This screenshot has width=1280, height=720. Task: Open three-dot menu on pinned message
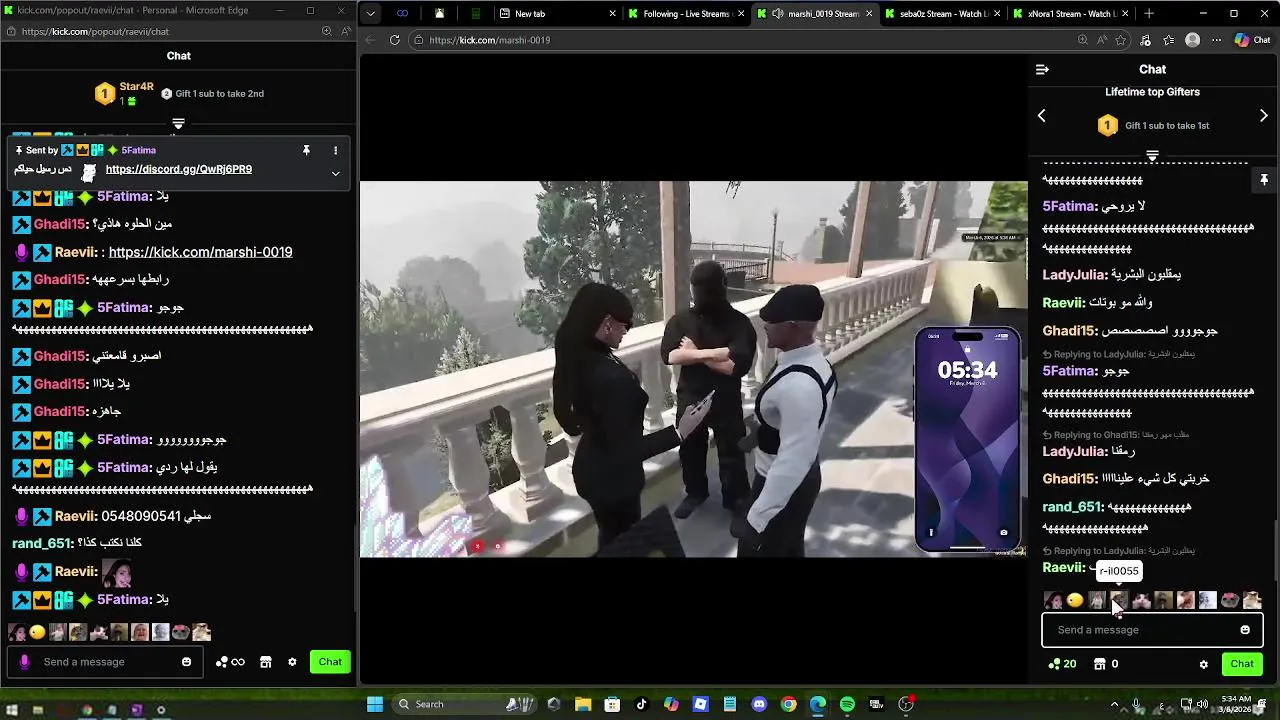[x=335, y=150]
